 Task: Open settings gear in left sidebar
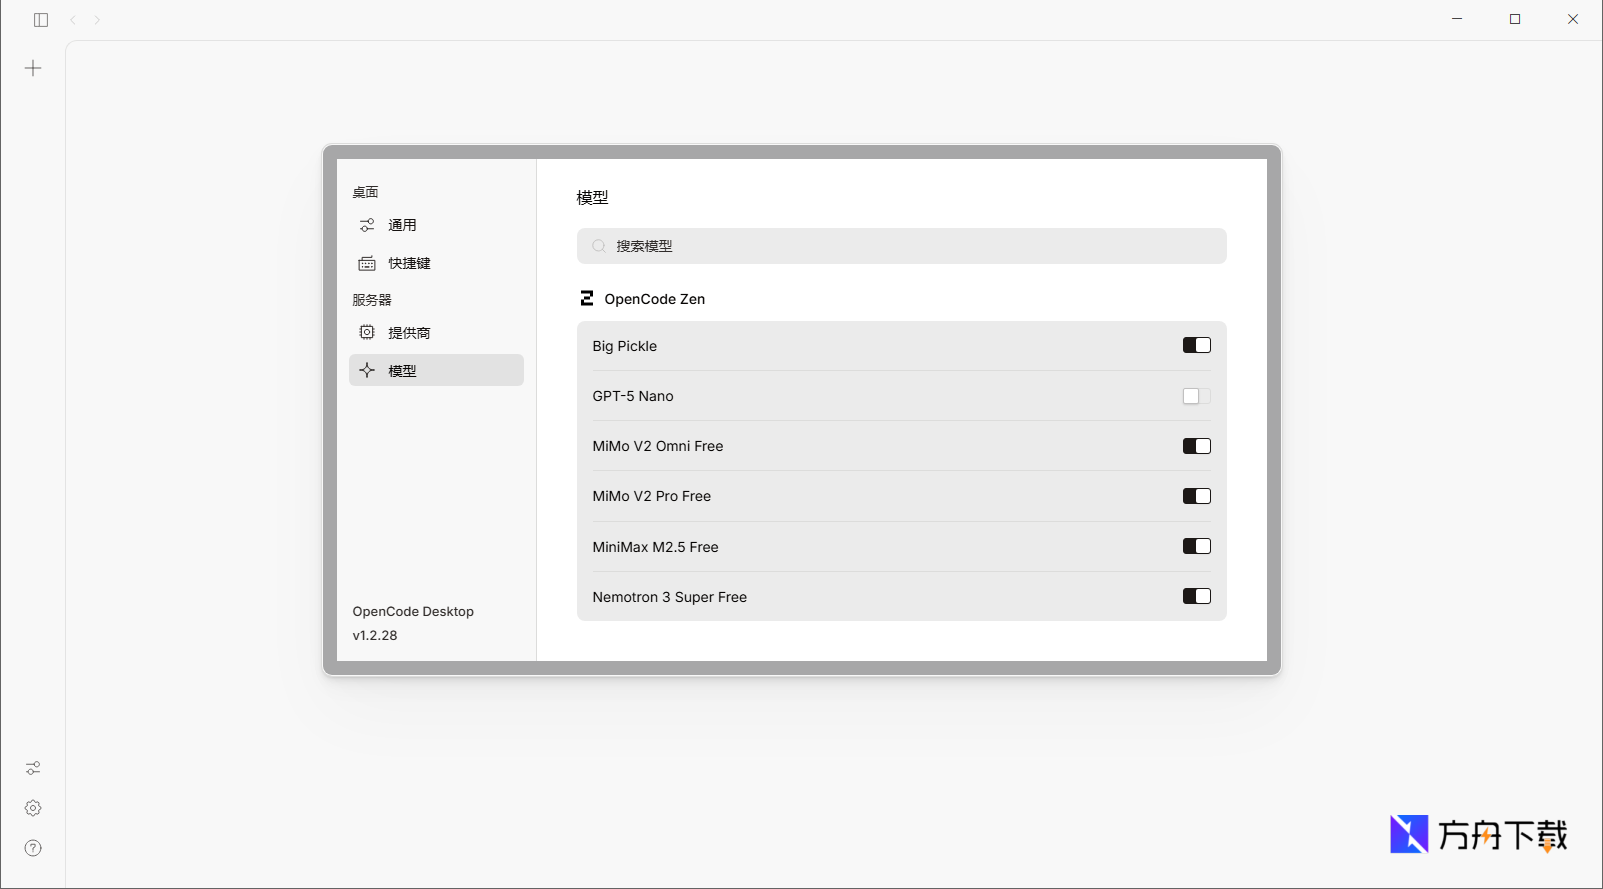33,808
